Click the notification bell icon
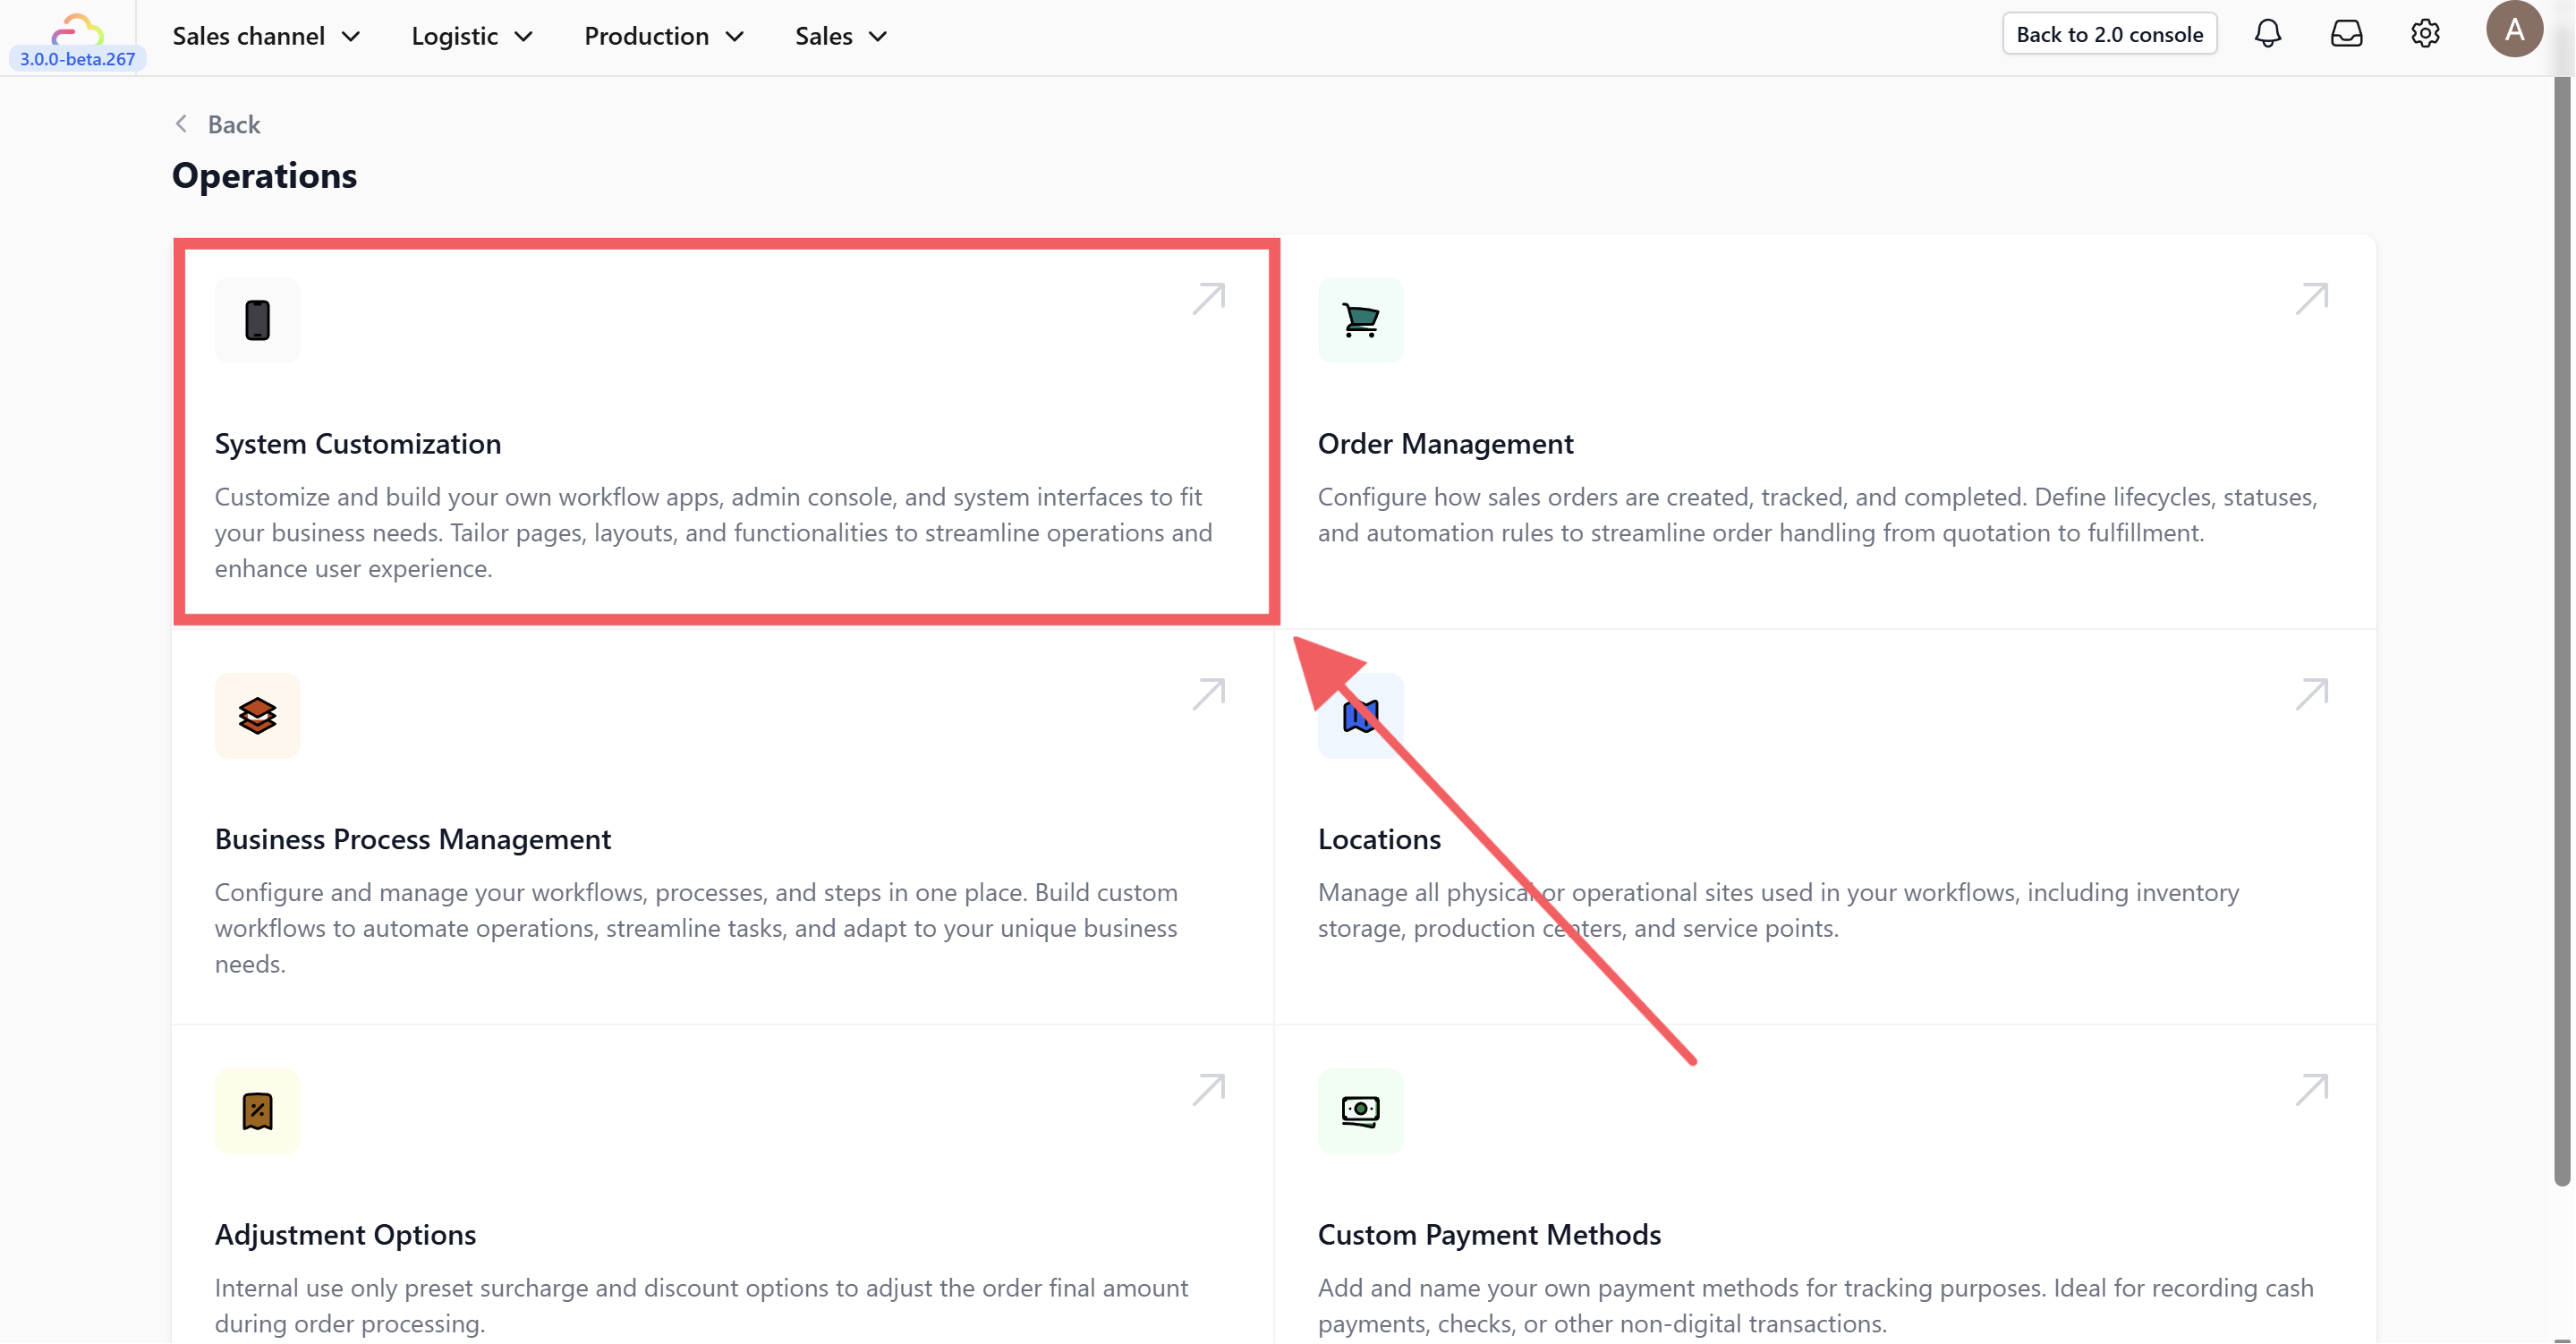The image size is (2576, 1344). point(2267,34)
